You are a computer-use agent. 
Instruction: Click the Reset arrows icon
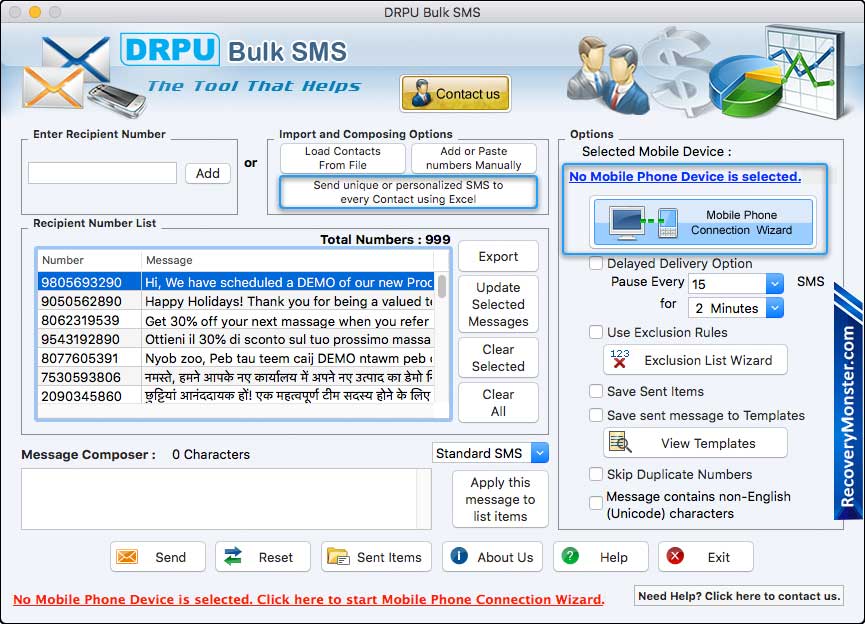(233, 556)
